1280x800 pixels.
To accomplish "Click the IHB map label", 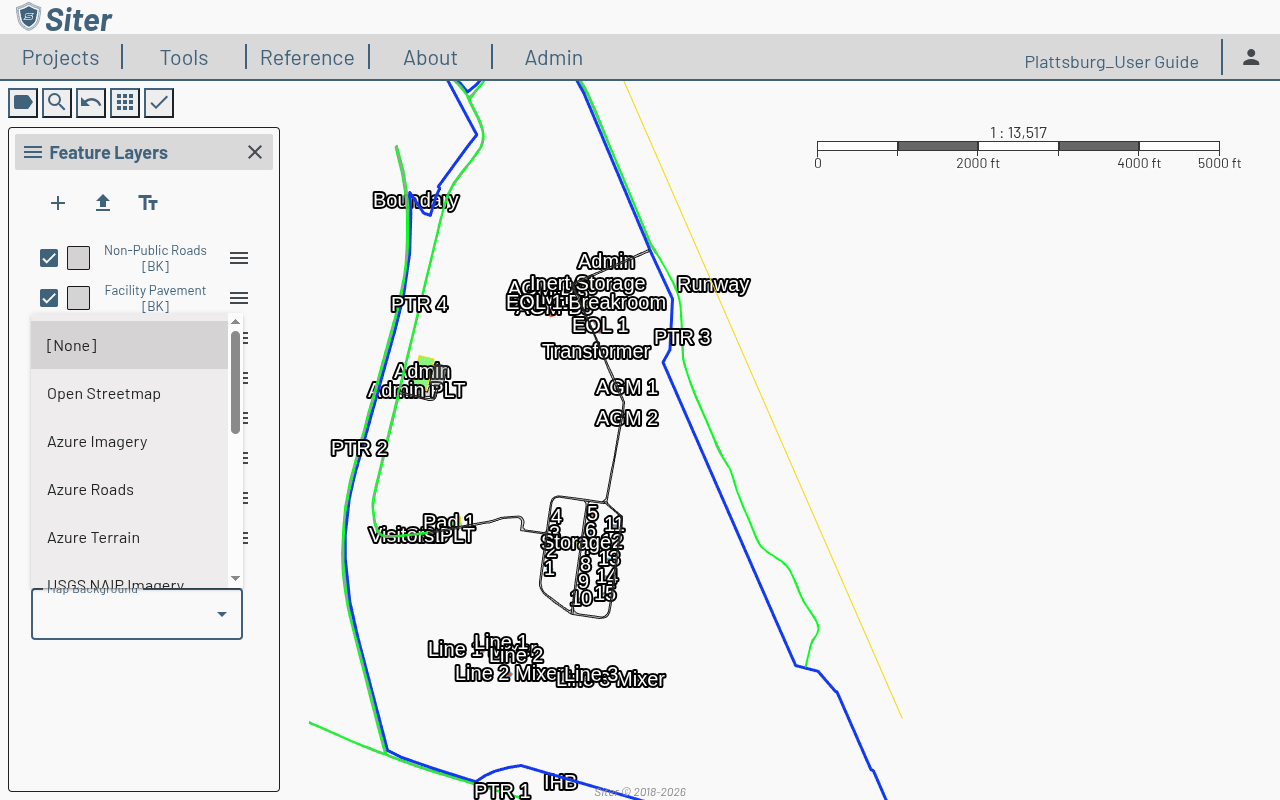I will 560,782.
